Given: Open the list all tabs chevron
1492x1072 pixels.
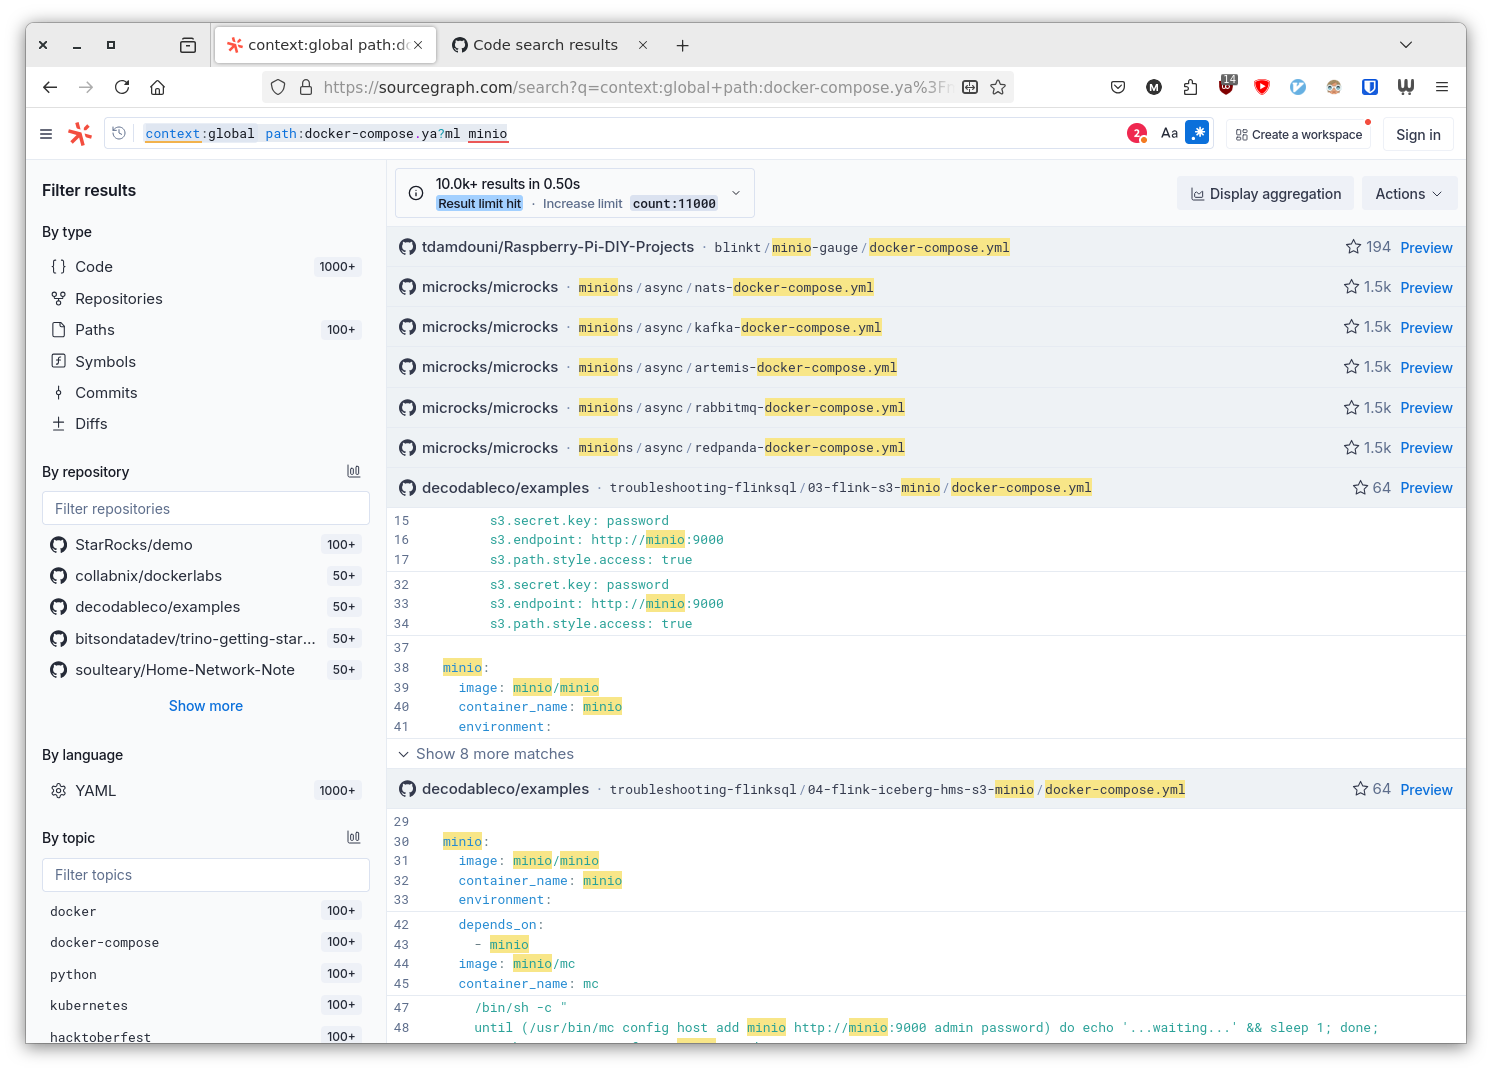Looking at the screenshot, I should tap(1406, 45).
